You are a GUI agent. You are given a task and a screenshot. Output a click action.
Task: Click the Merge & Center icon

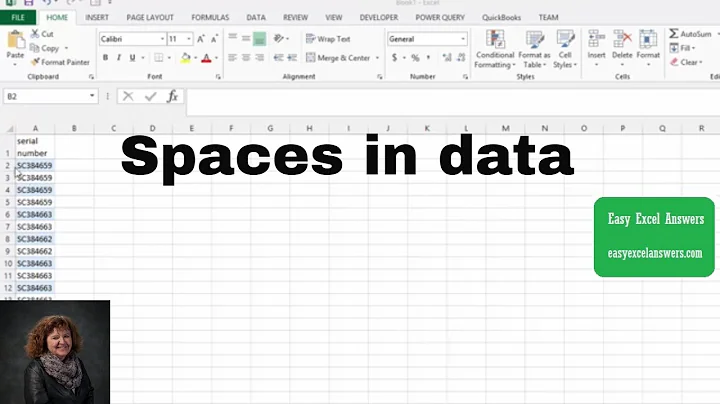[x=310, y=58]
